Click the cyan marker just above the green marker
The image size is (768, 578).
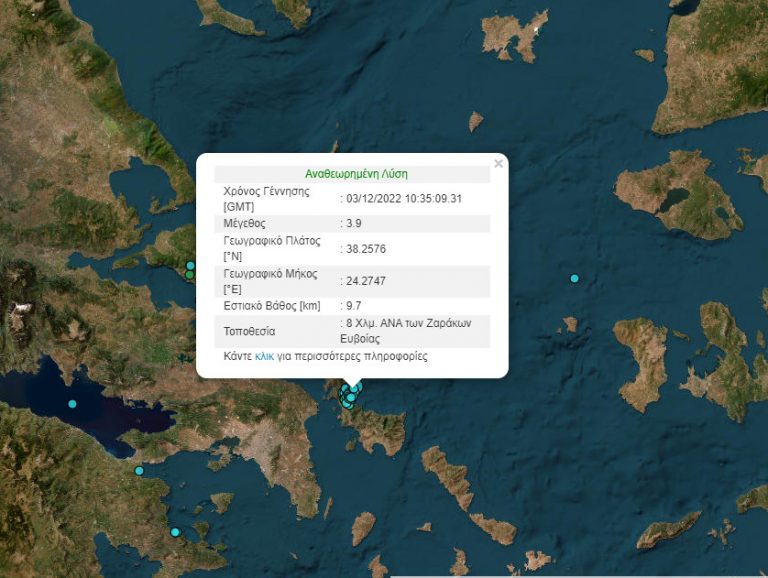click(x=190, y=265)
